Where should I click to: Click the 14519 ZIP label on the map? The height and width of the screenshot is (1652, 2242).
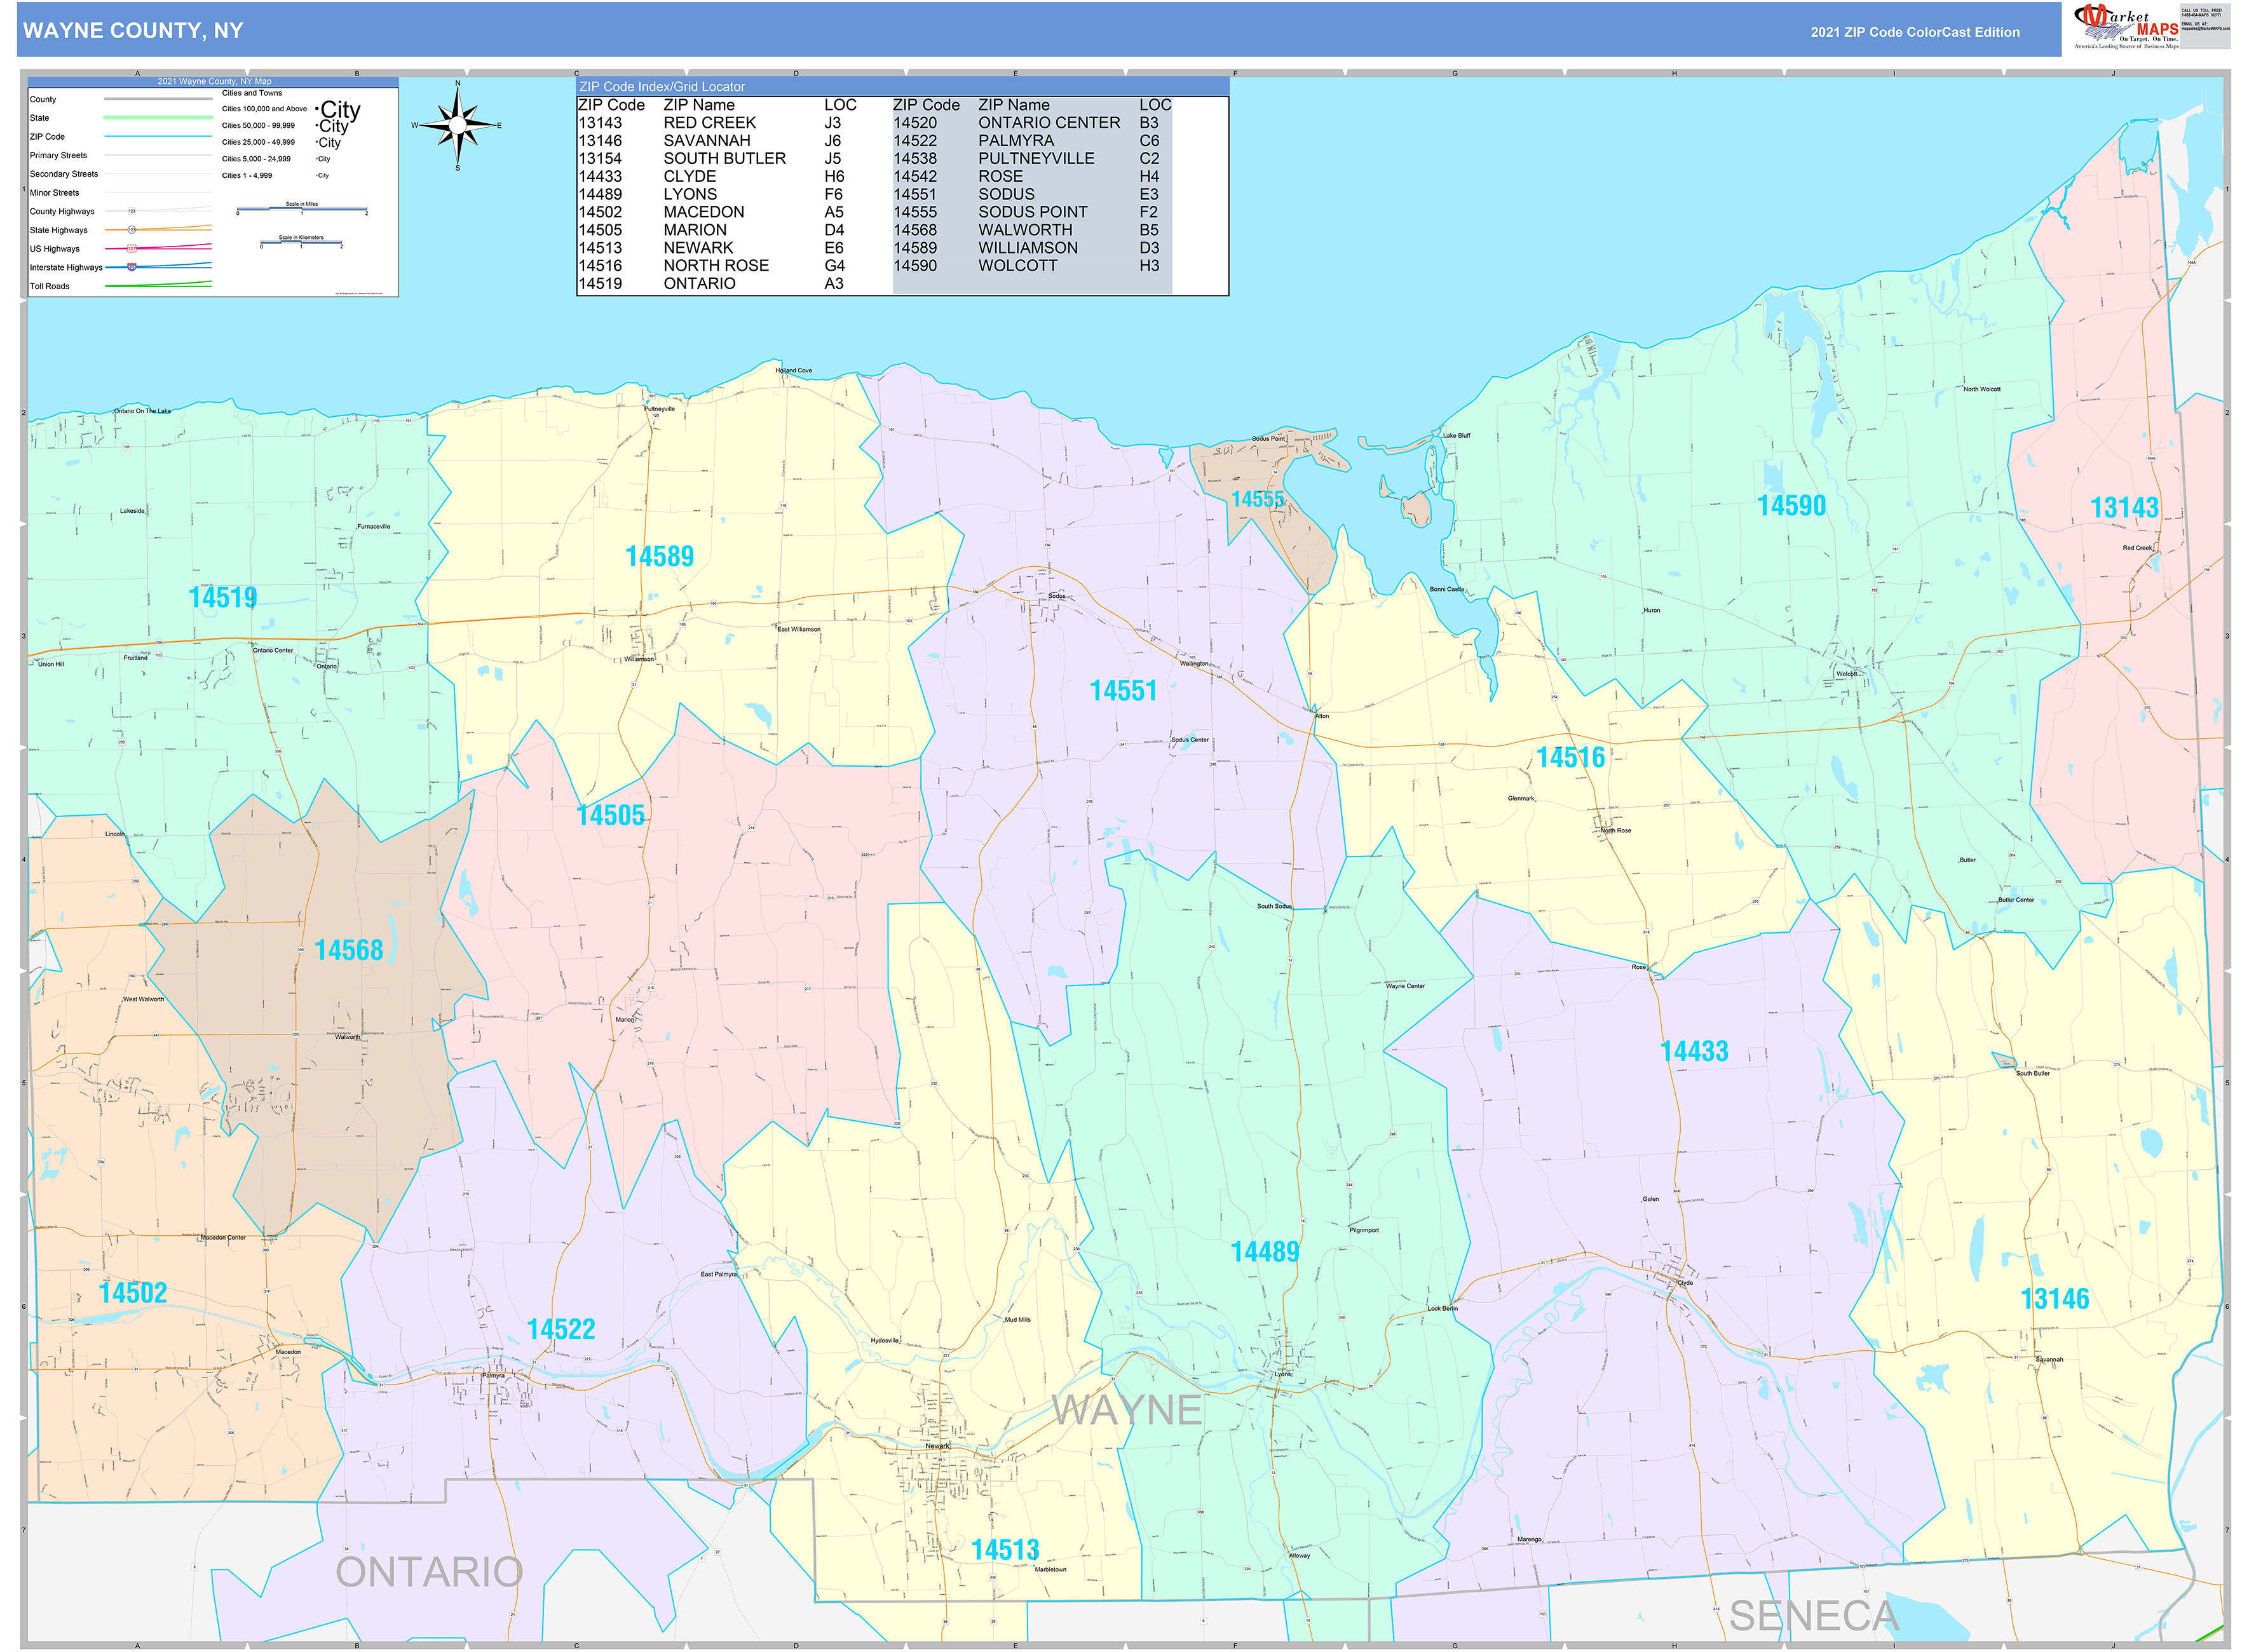[x=223, y=598]
